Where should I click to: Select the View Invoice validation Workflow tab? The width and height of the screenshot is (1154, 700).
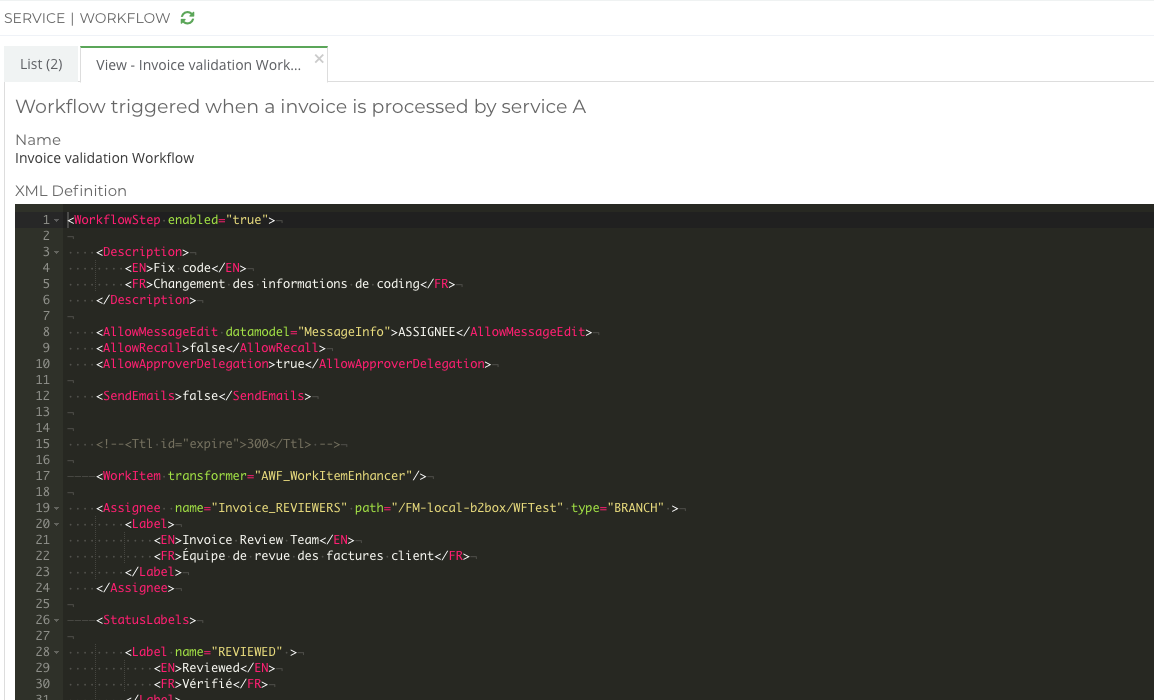click(x=196, y=63)
